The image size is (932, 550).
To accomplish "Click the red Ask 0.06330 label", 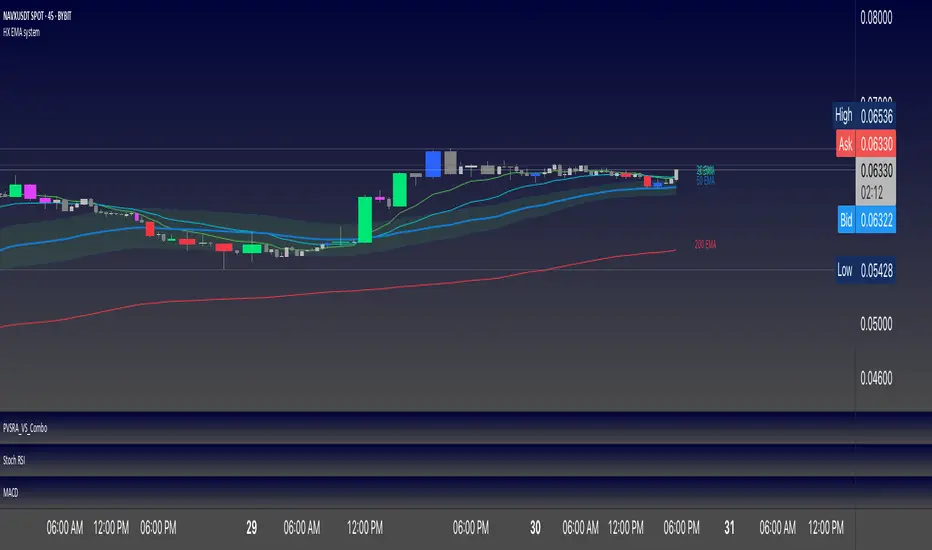I will click(x=865, y=144).
